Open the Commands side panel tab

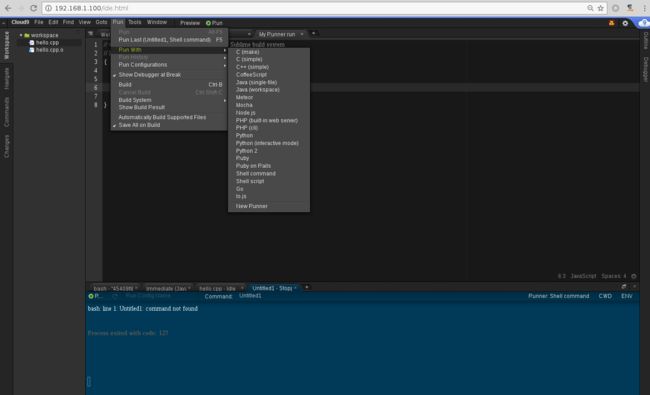pos(6,111)
